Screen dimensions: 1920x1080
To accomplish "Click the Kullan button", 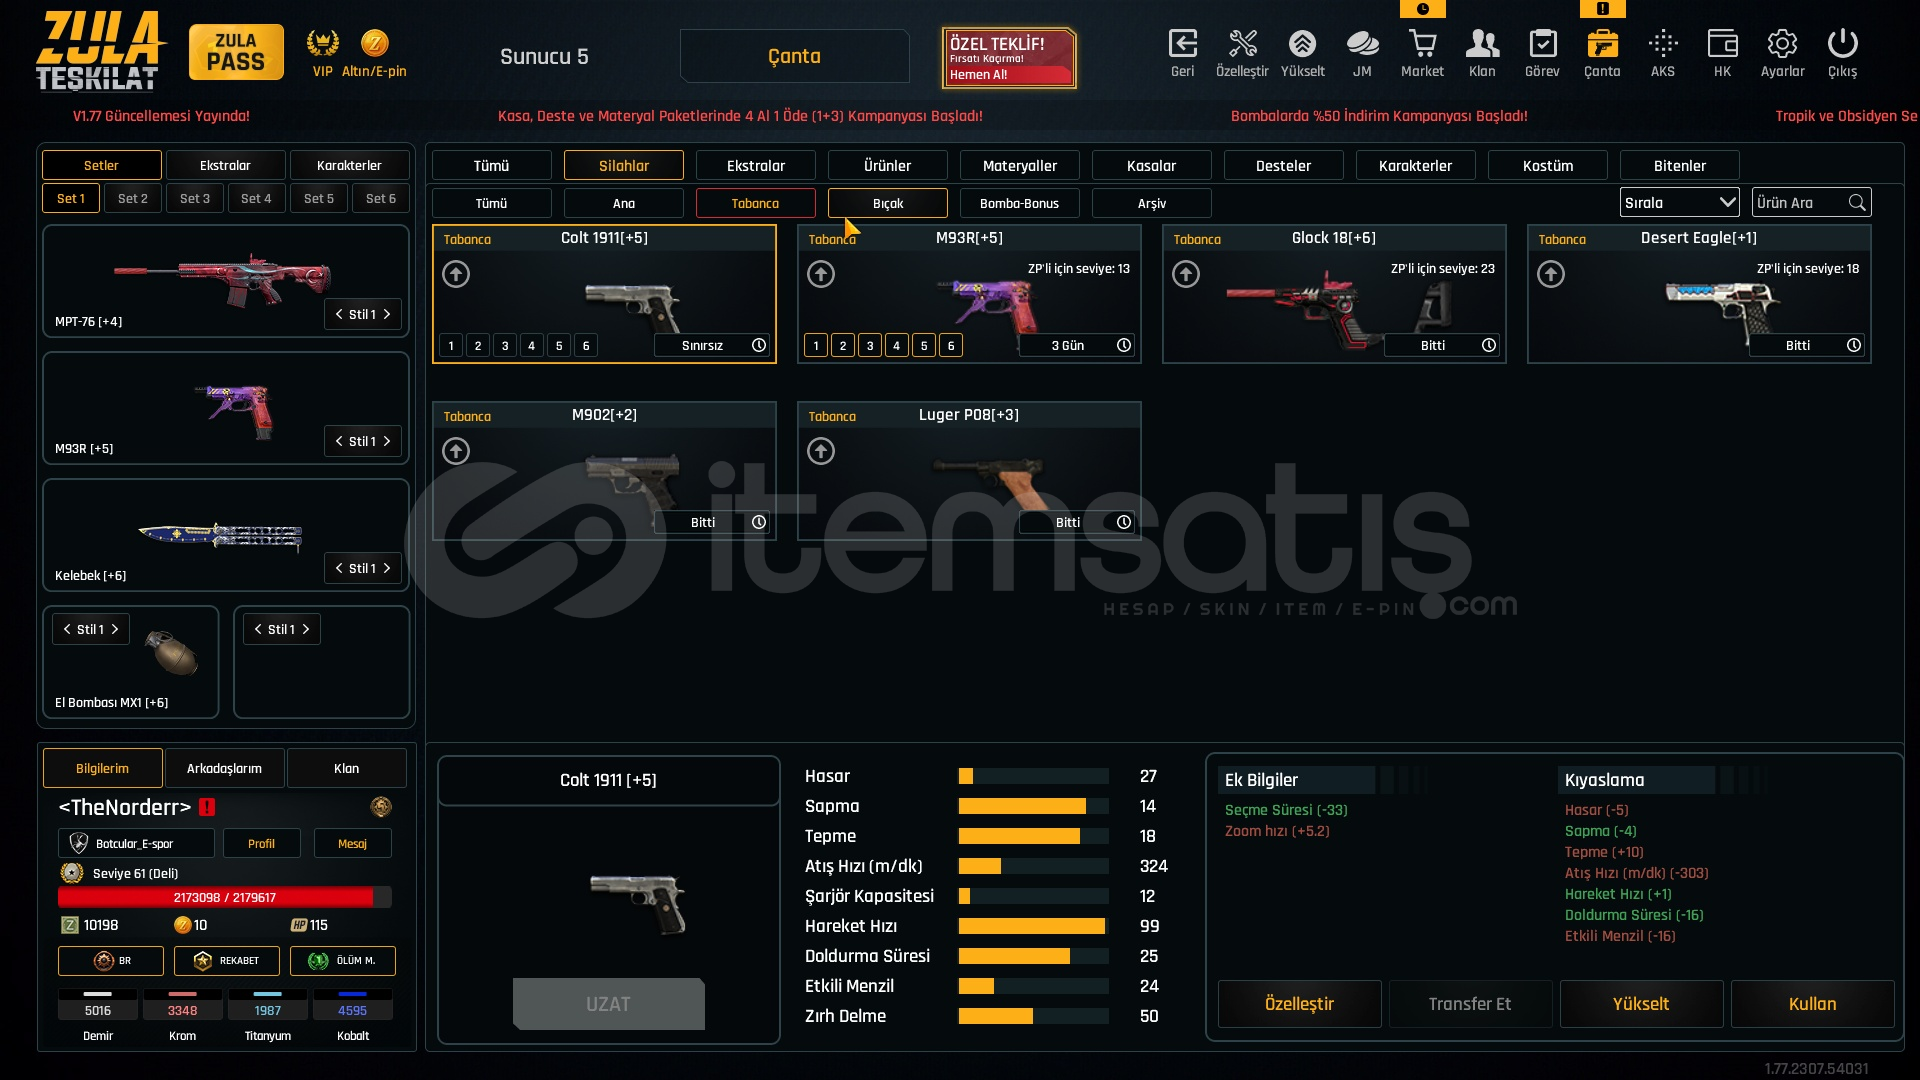I will (x=1812, y=1004).
